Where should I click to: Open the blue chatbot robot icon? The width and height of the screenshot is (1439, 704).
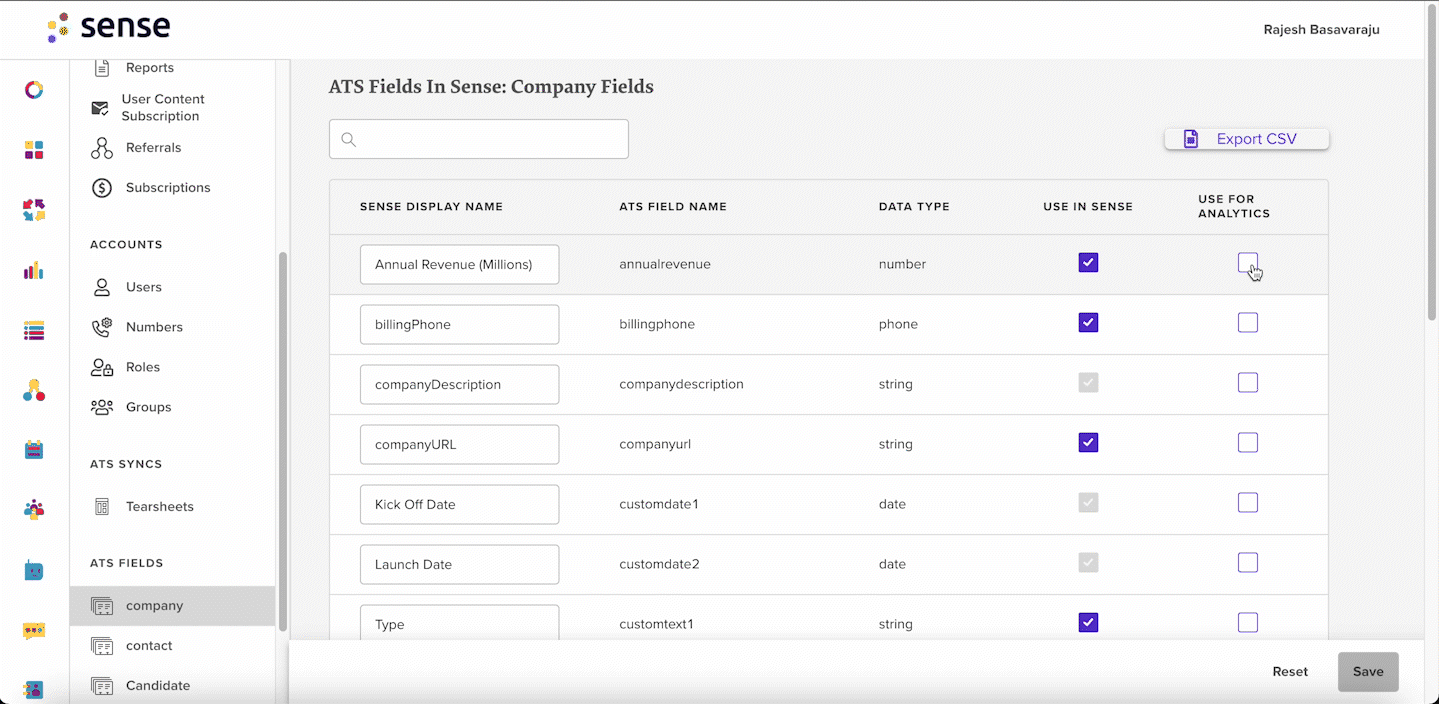pyautogui.click(x=34, y=570)
